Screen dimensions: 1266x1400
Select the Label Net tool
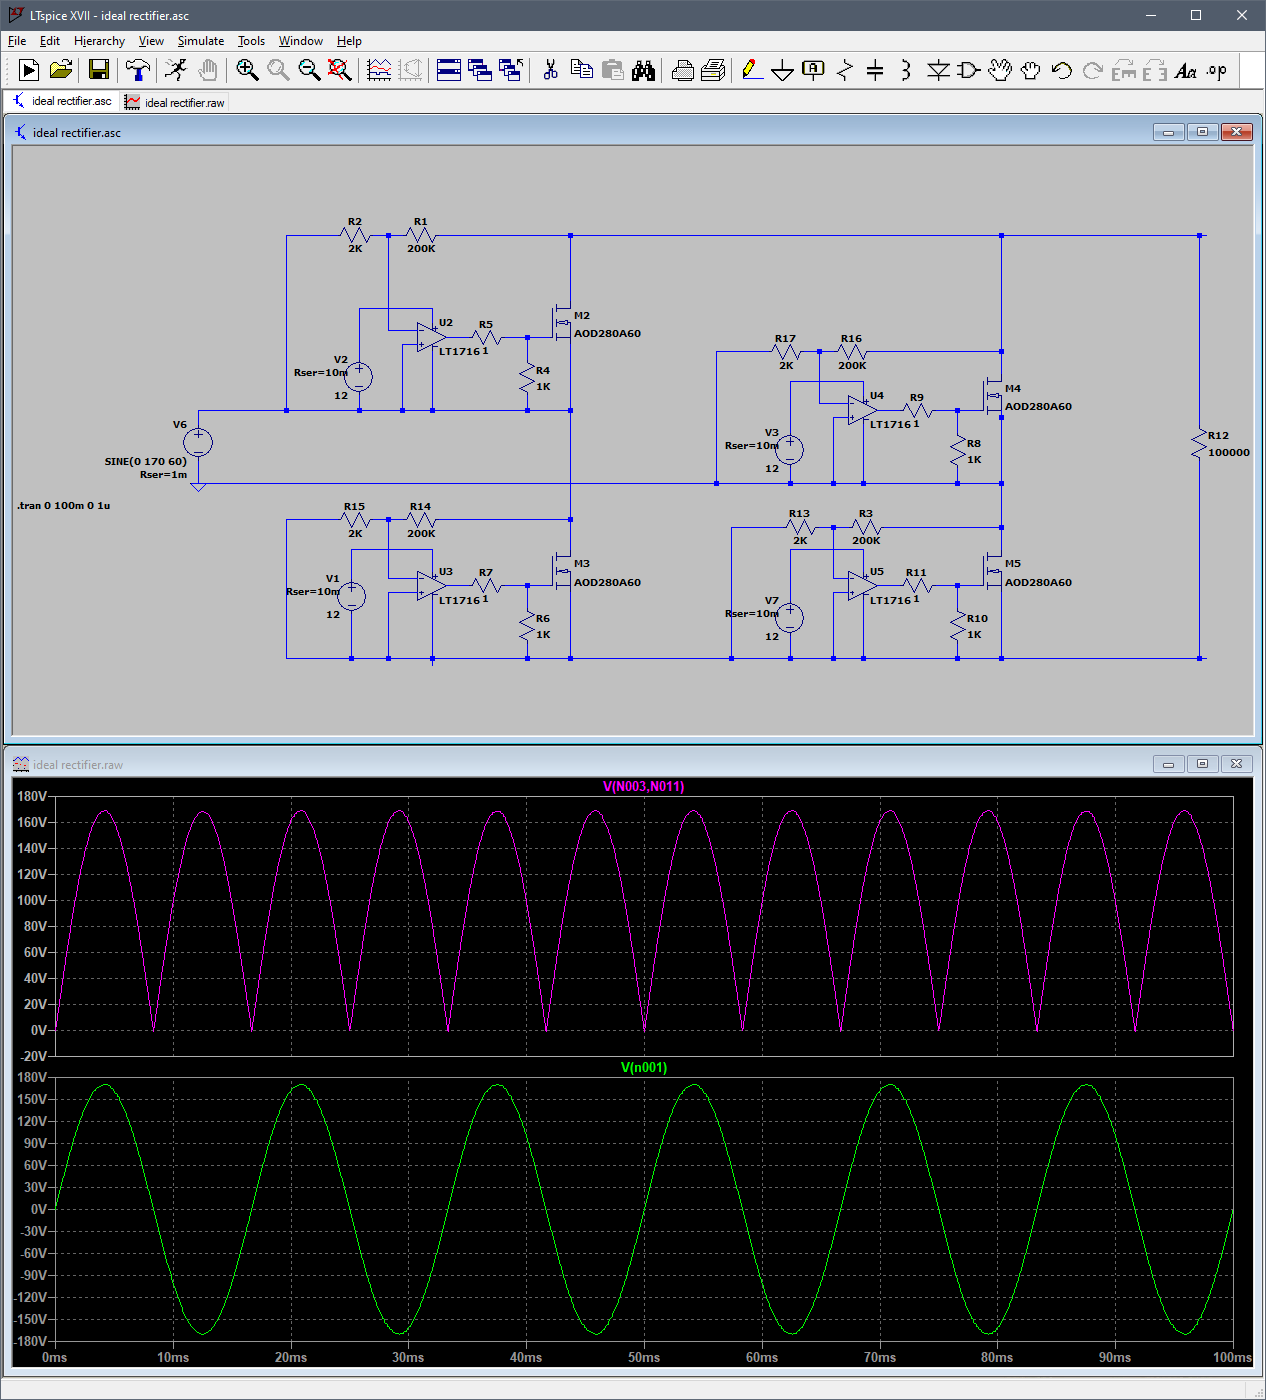point(814,70)
